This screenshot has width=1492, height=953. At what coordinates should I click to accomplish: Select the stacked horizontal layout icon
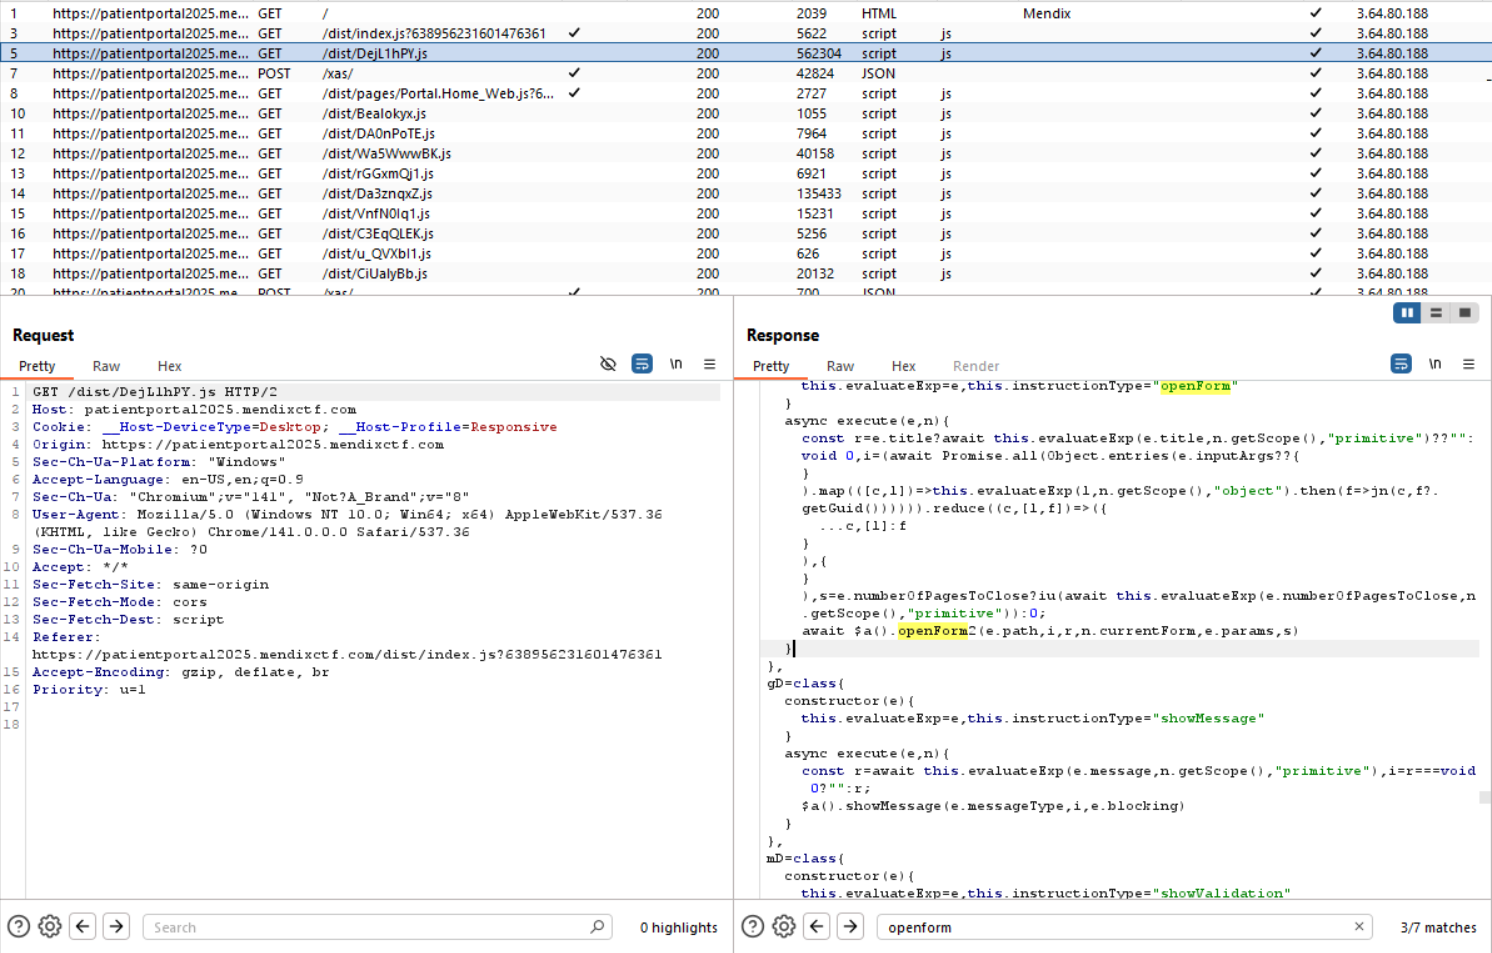tap(1436, 313)
